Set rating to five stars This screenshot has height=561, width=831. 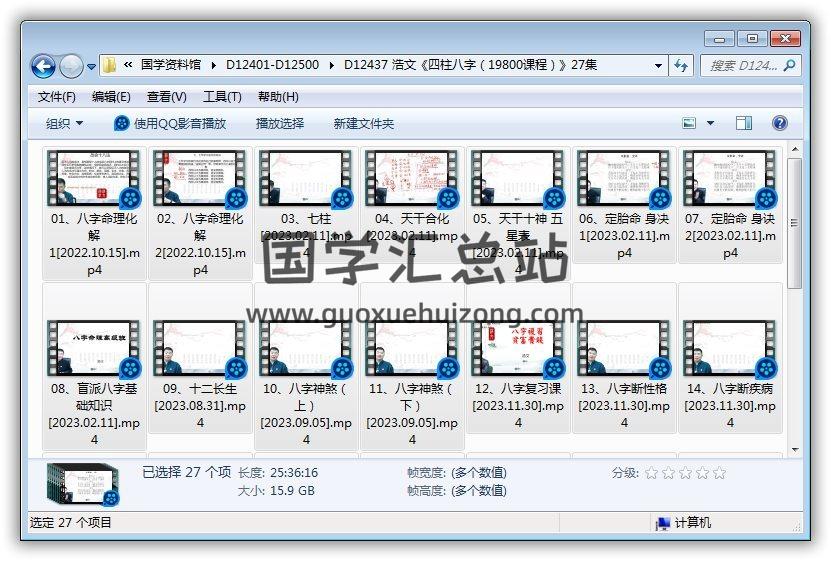[720, 473]
